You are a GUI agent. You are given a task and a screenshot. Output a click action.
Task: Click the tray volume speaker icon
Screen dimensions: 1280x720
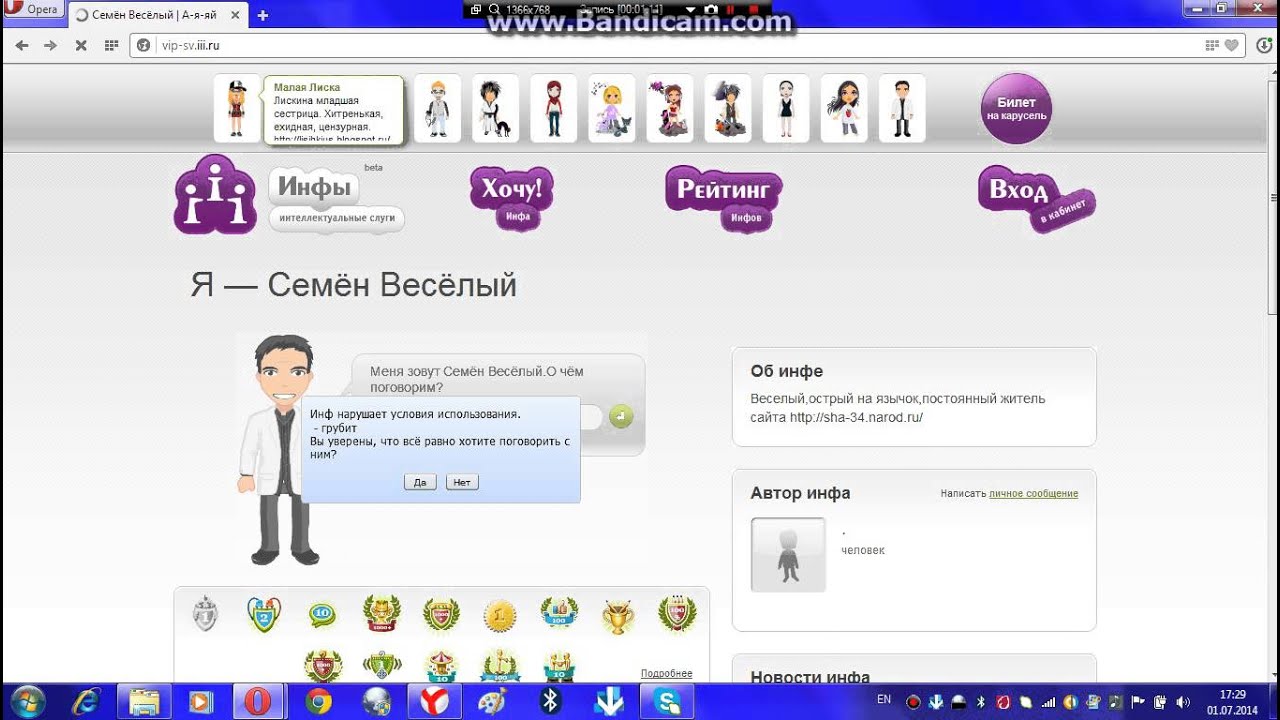pos(1183,701)
